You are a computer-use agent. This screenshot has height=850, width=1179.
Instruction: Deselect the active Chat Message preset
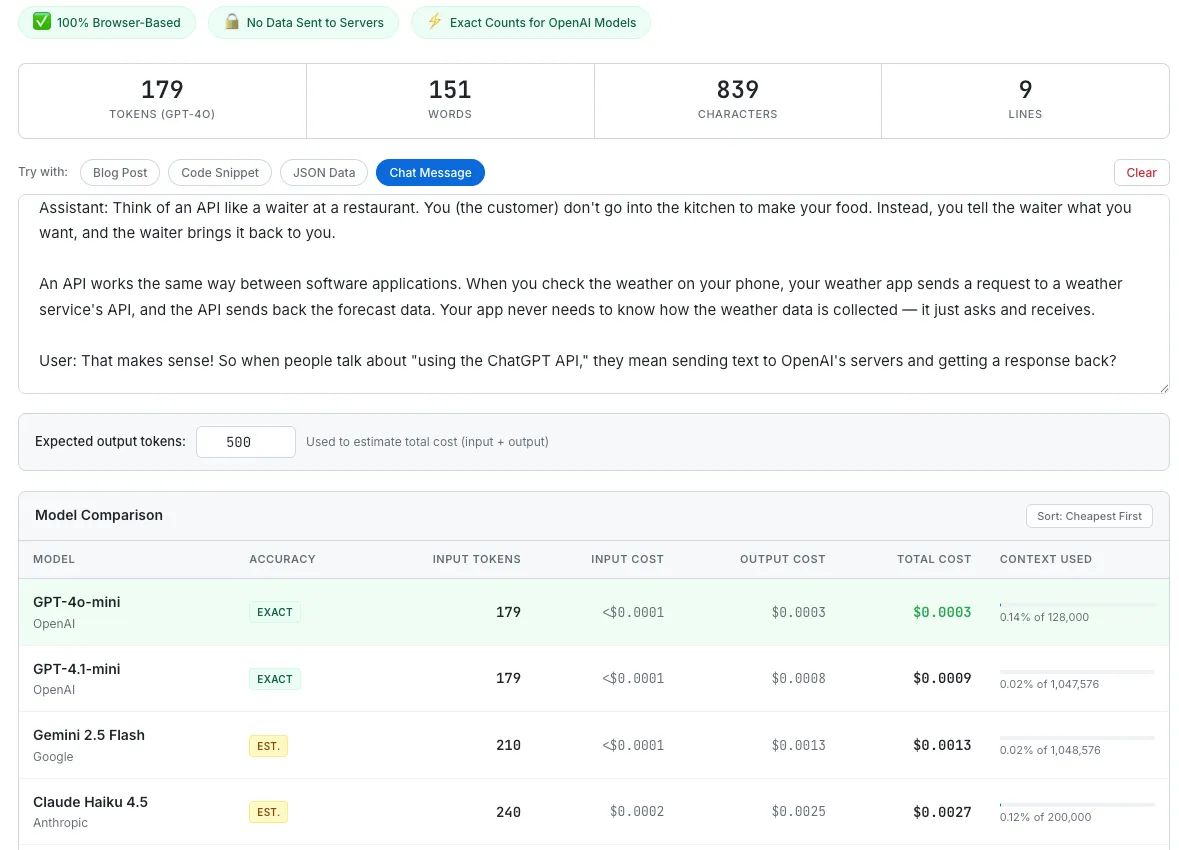pos(430,172)
